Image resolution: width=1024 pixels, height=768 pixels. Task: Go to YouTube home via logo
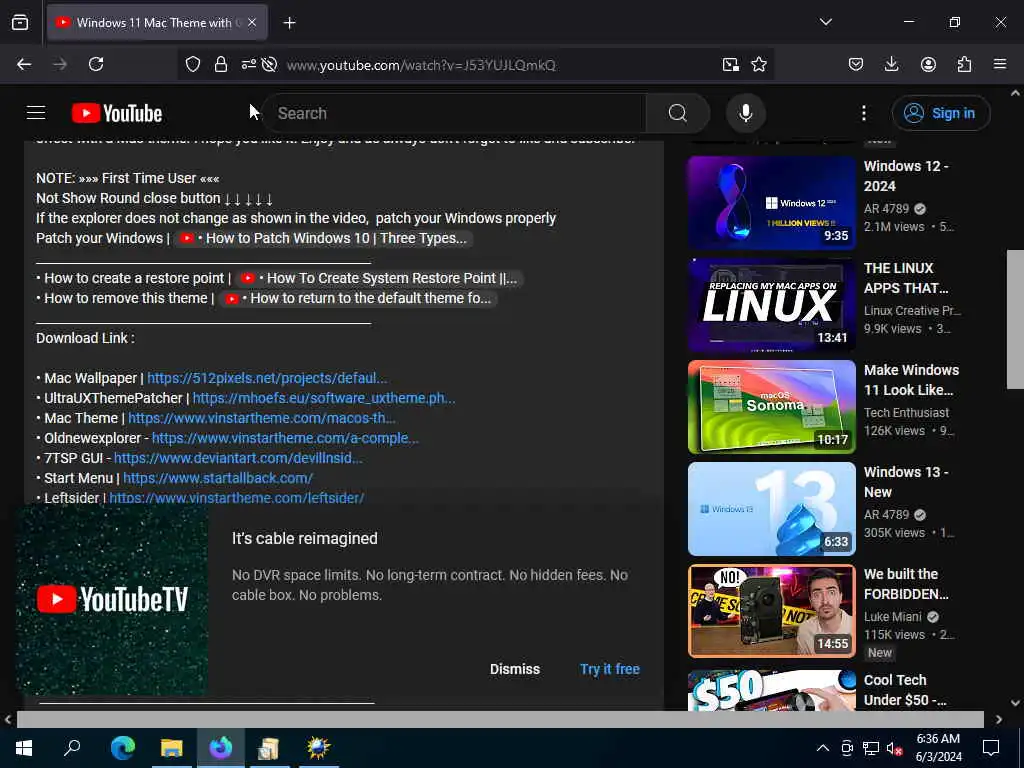pyautogui.click(x=117, y=113)
